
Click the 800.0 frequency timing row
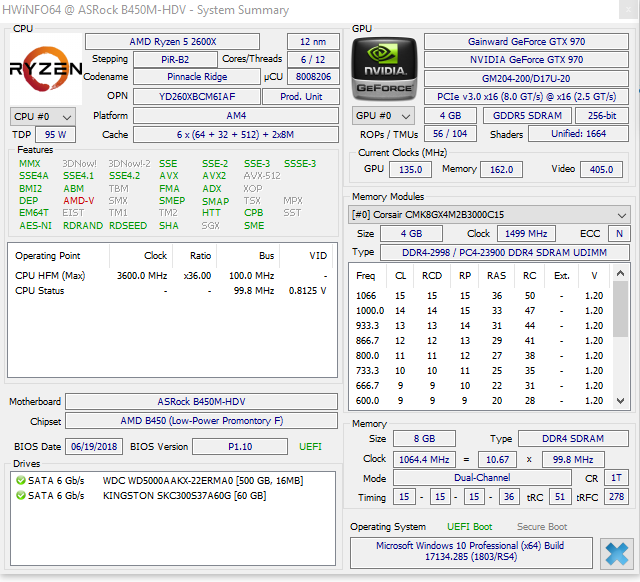coord(480,355)
